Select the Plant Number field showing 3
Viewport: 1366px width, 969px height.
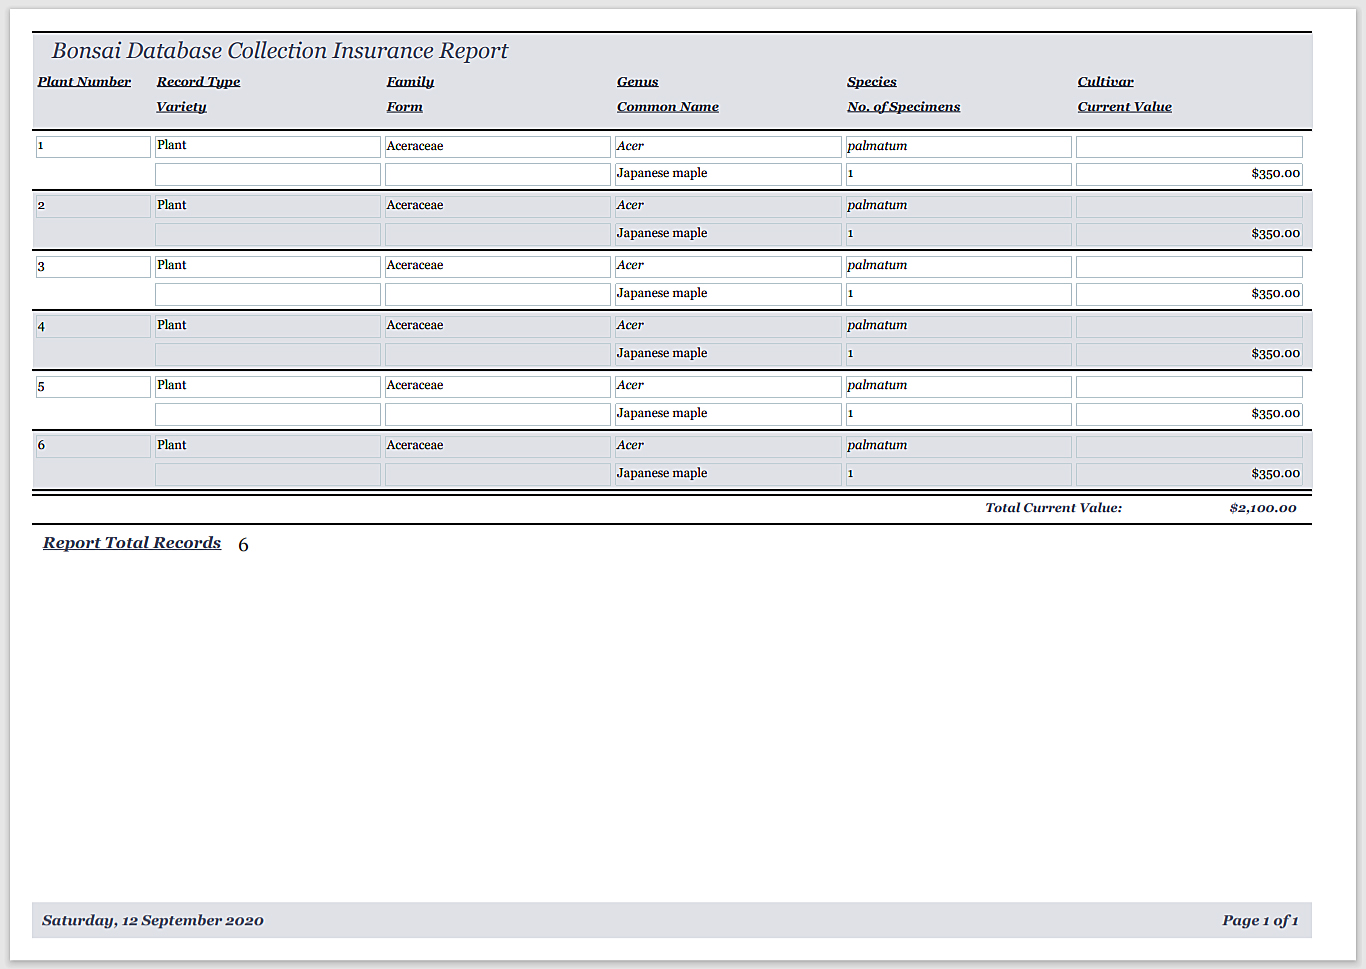[x=93, y=266]
